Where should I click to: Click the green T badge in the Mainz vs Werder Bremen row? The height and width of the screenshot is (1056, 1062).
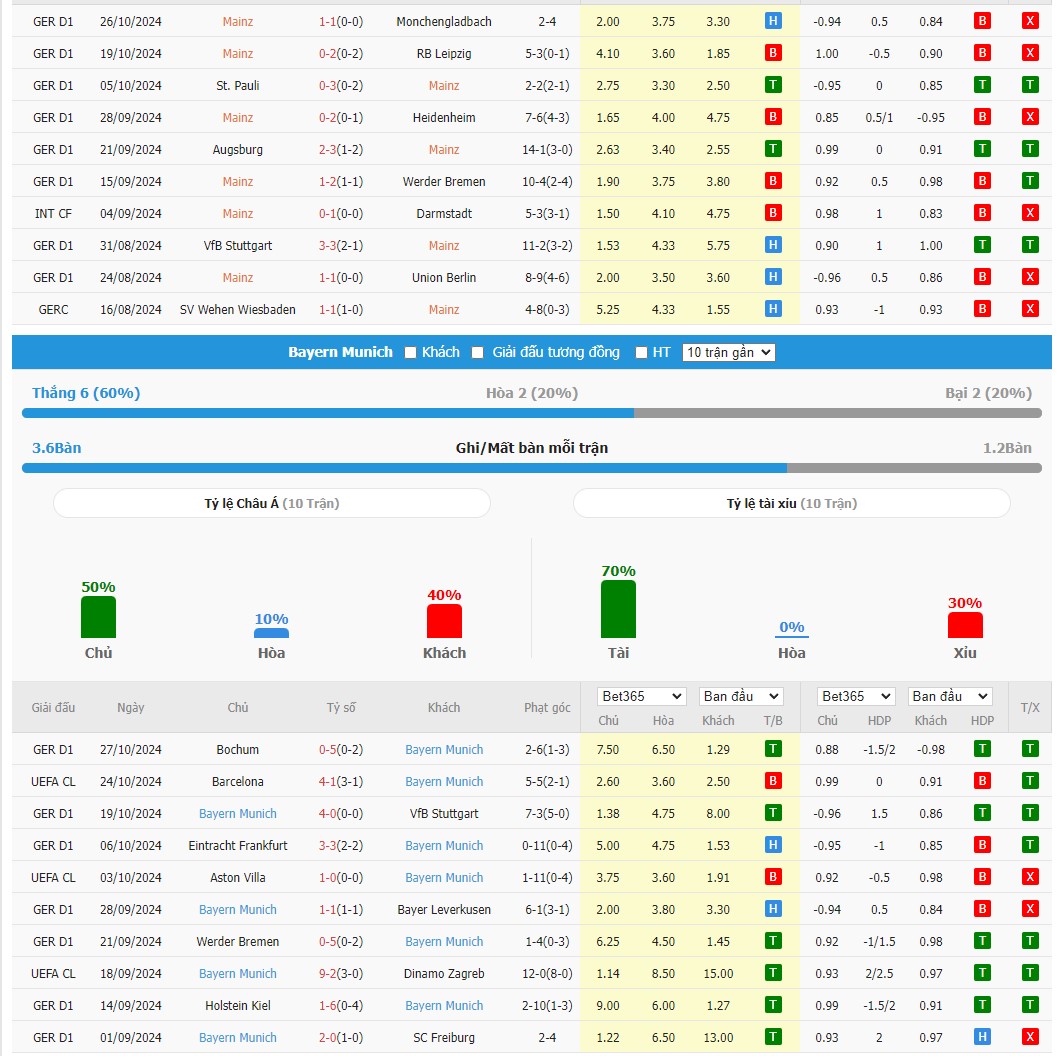1029,181
